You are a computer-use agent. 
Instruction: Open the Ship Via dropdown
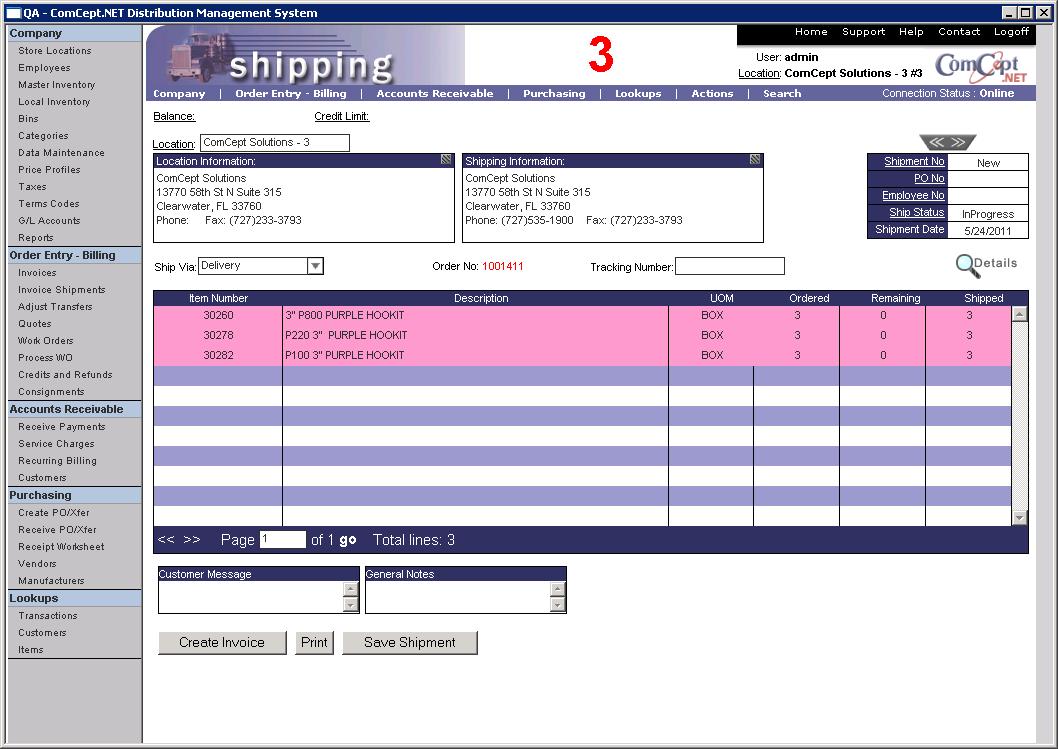(x=315, y=266)
